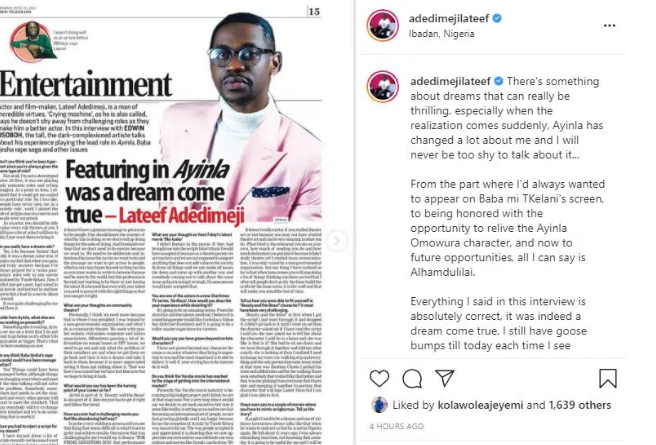Open comments with the speech bubble icon

(x=412, y=379)
